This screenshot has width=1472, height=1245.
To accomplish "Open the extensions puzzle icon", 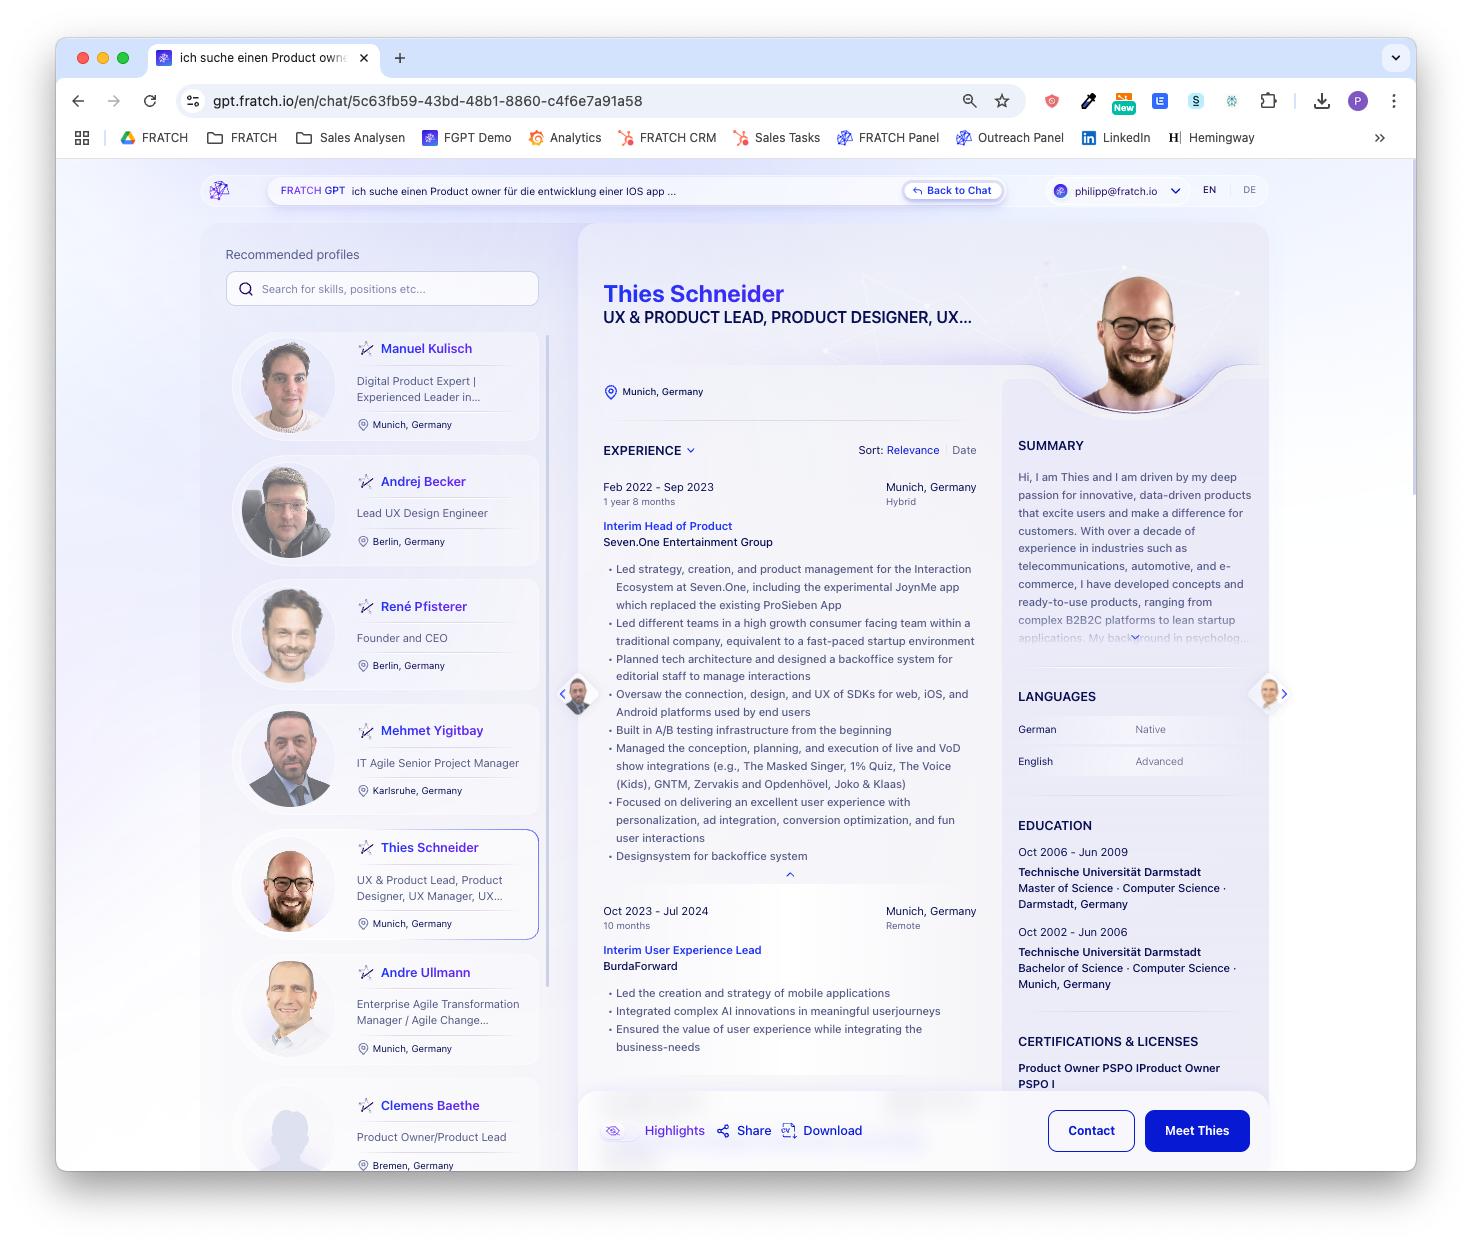I will 1268,101.
